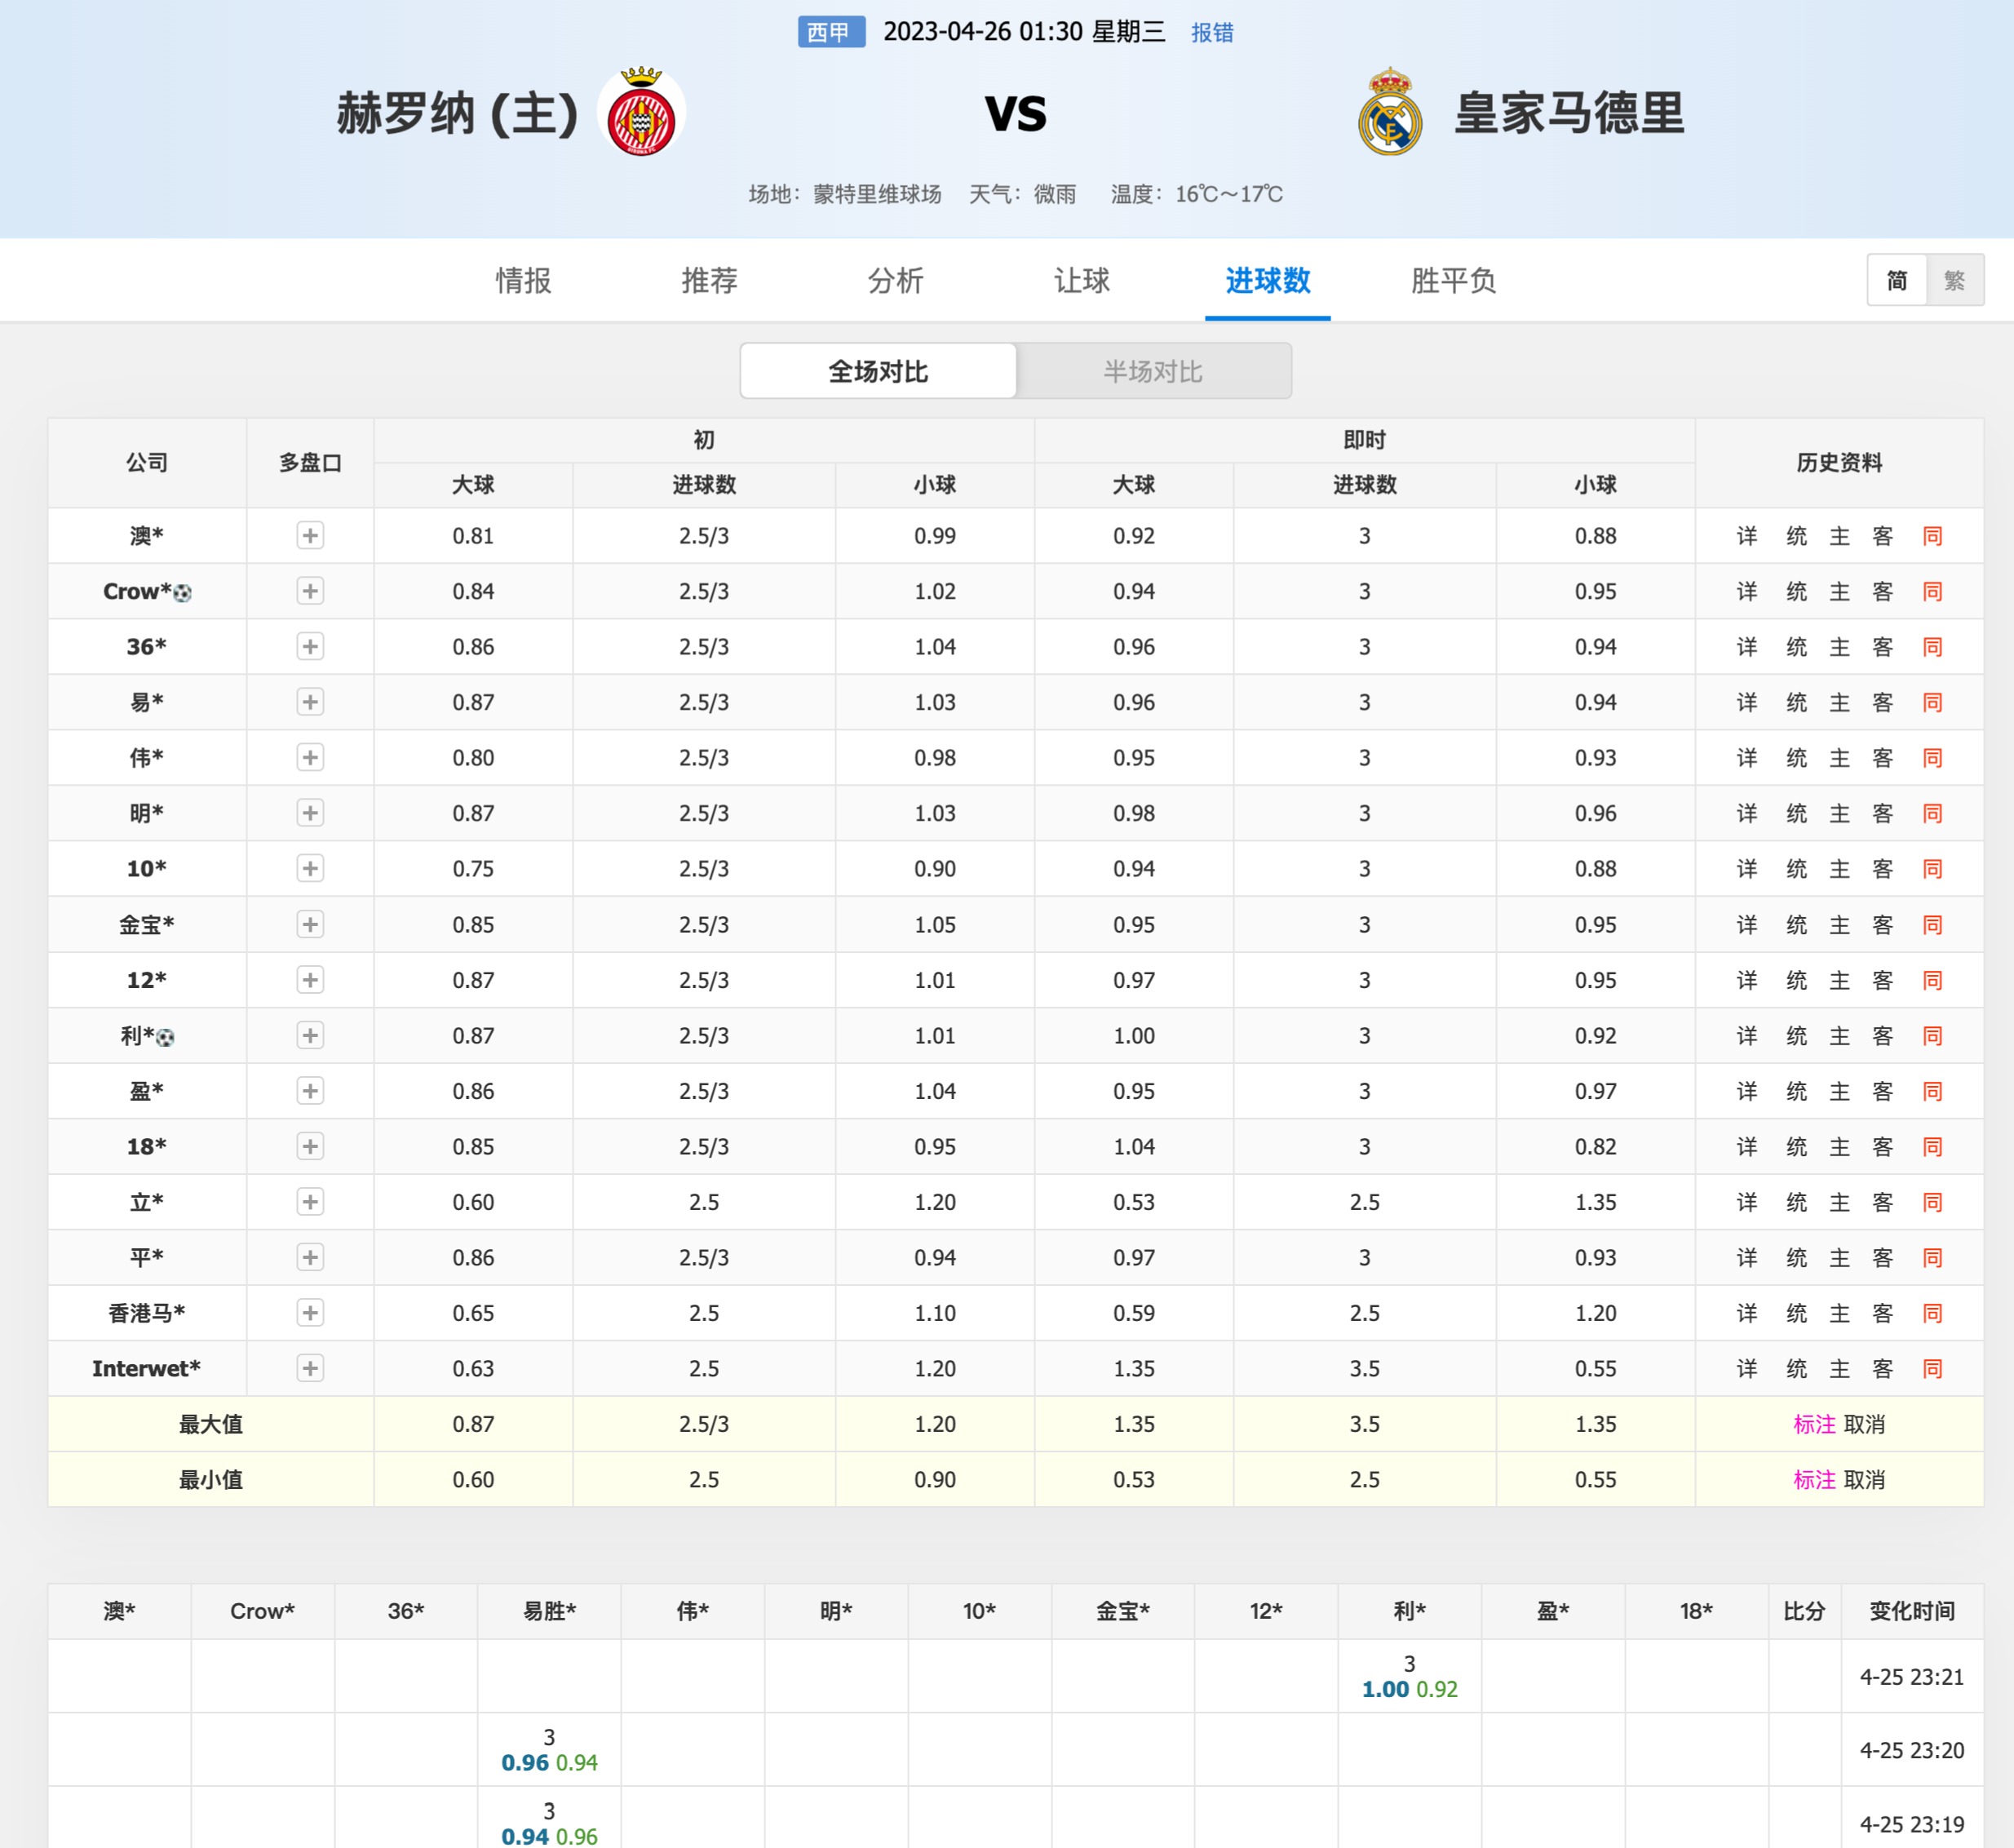
Task: Click the 4-25 23:21 change time cell
Action: [1912, 1677]
